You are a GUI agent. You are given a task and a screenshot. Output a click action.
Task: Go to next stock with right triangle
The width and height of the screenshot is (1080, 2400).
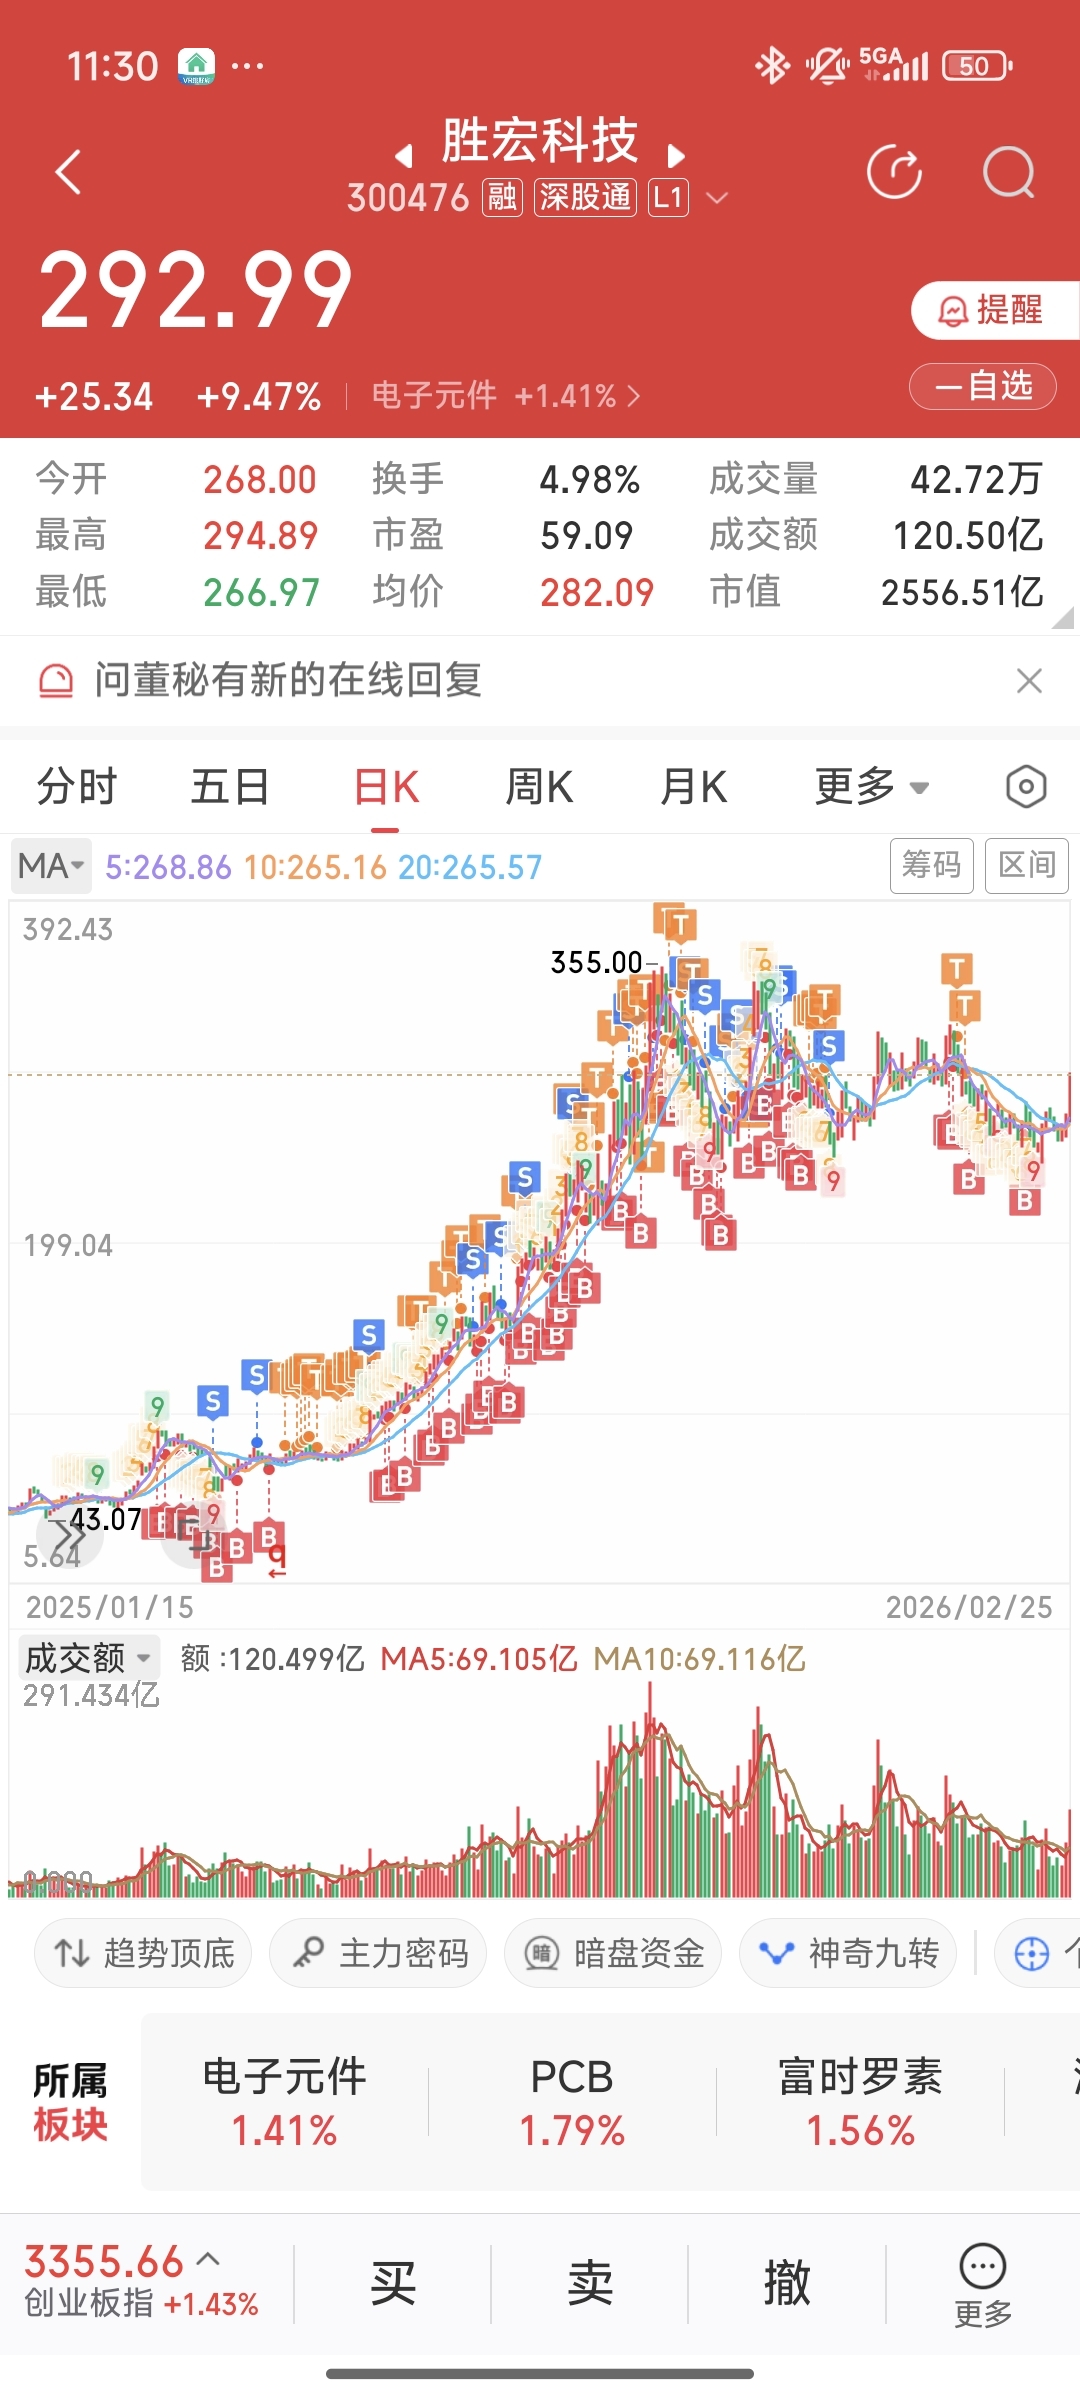pos(676,156)
